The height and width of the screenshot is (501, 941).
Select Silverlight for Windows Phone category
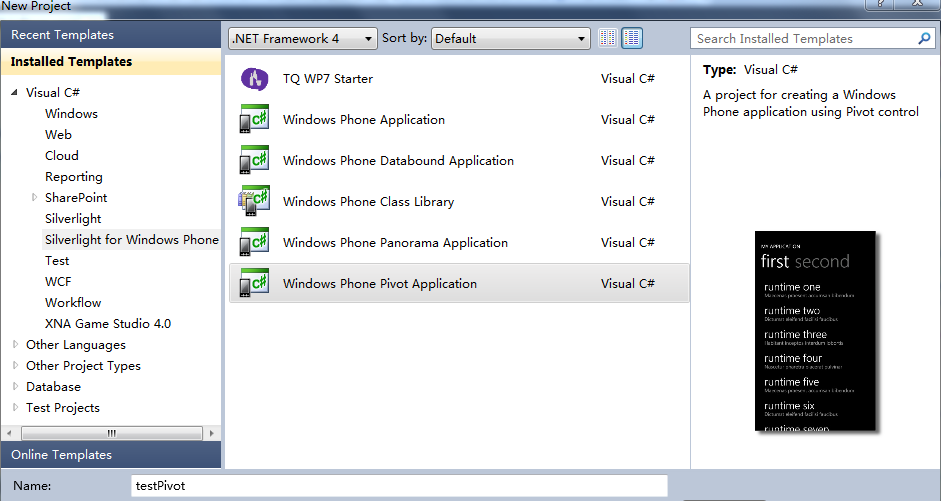131,239
